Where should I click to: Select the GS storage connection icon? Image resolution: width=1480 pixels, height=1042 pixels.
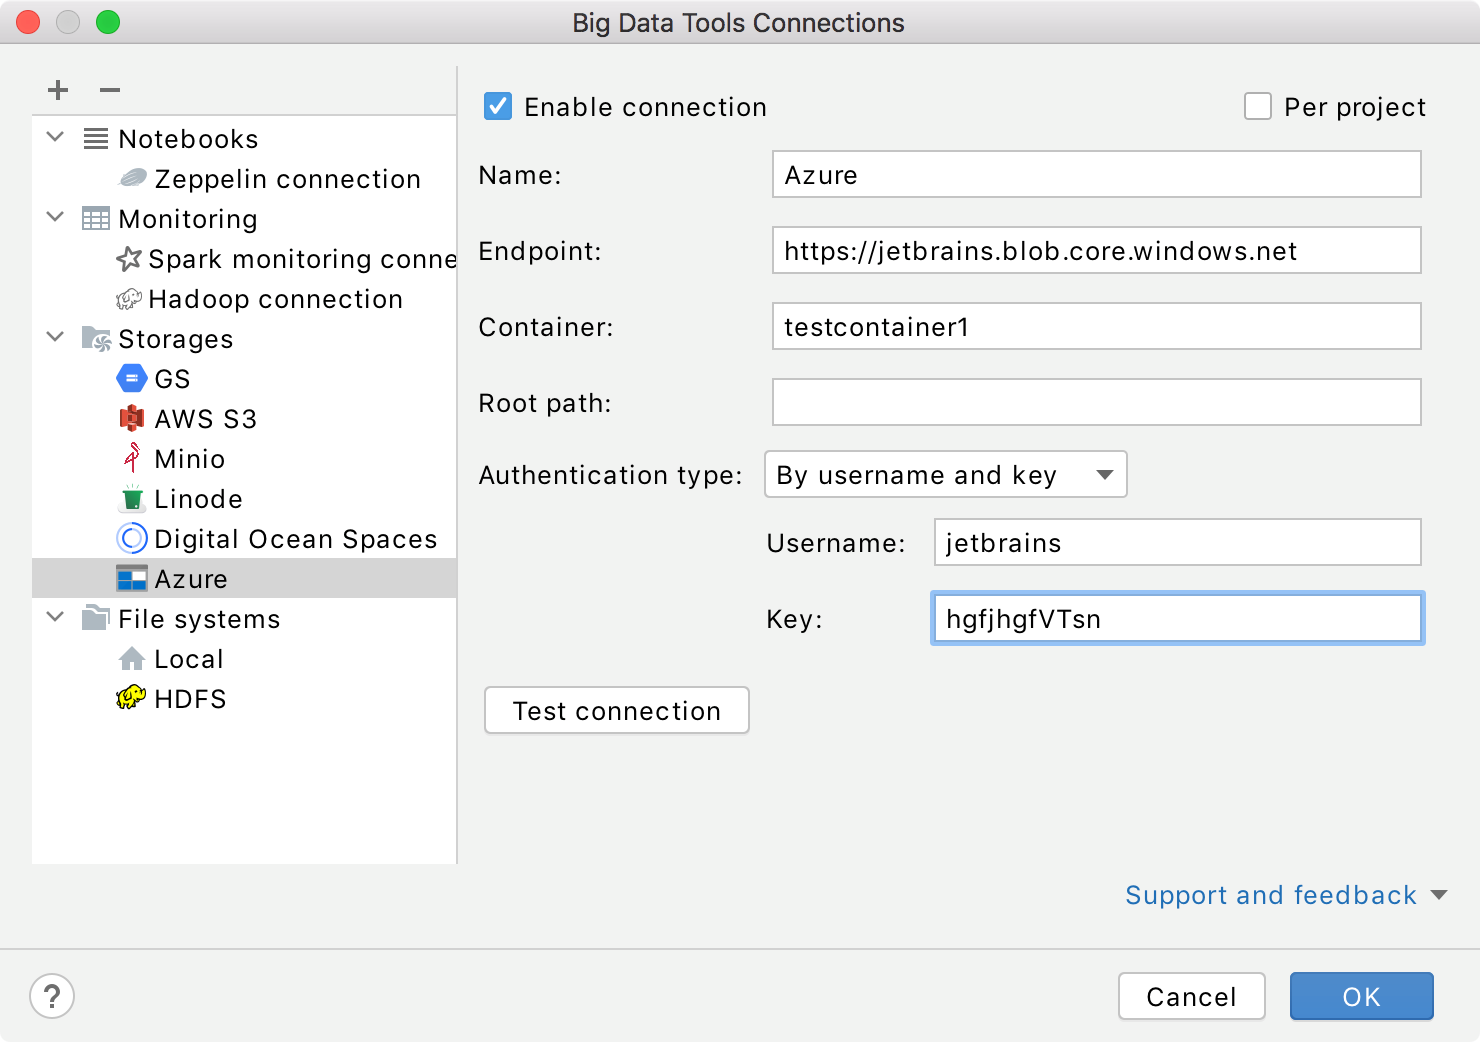(132, 378)
